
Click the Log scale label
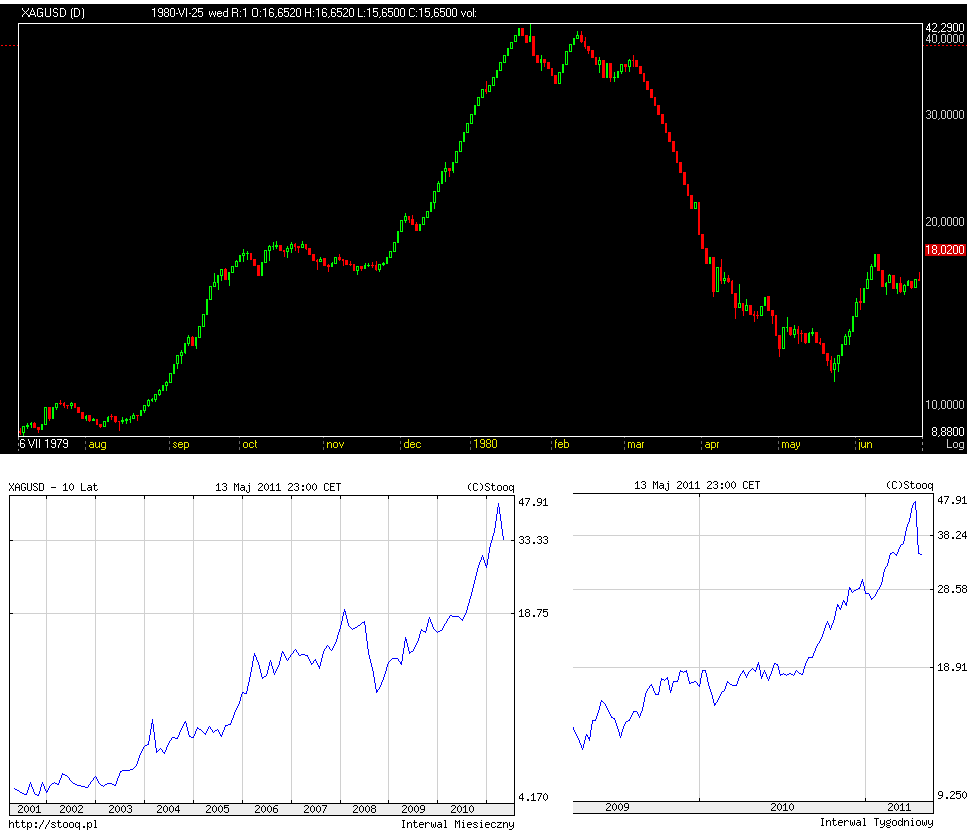955,444
